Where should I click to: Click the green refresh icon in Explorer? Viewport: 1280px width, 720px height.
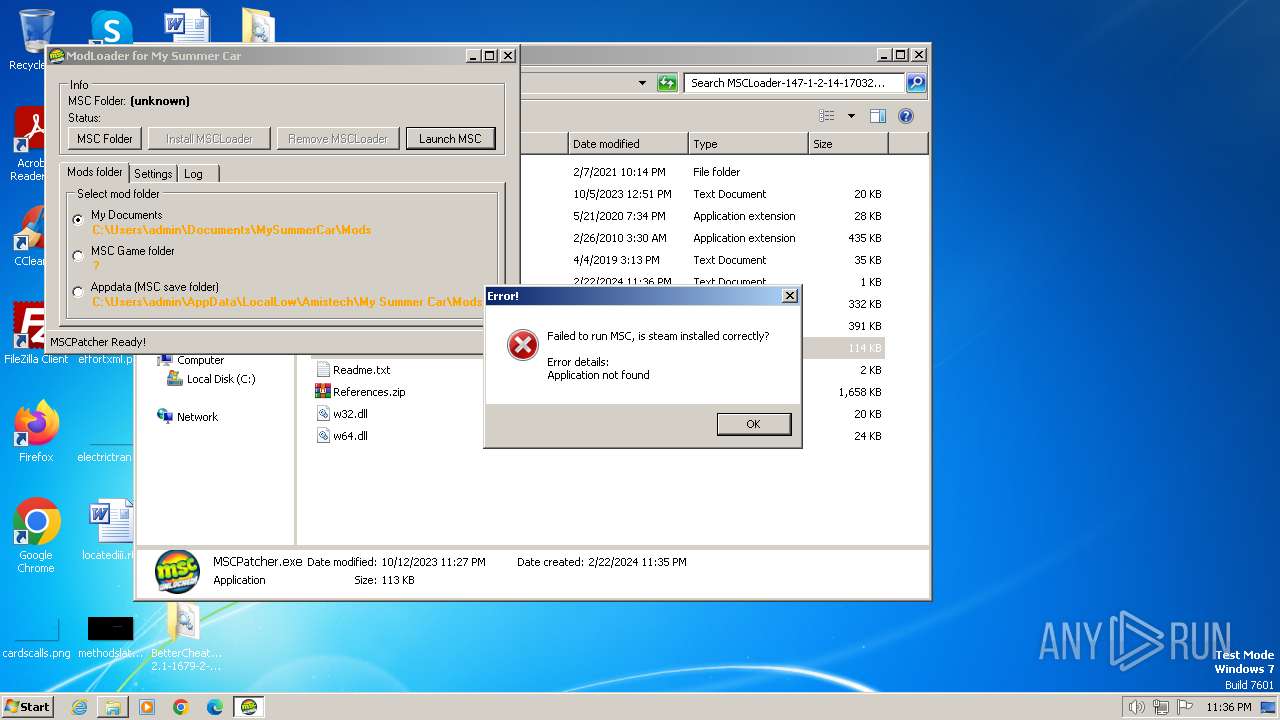(x=667, y=83)
